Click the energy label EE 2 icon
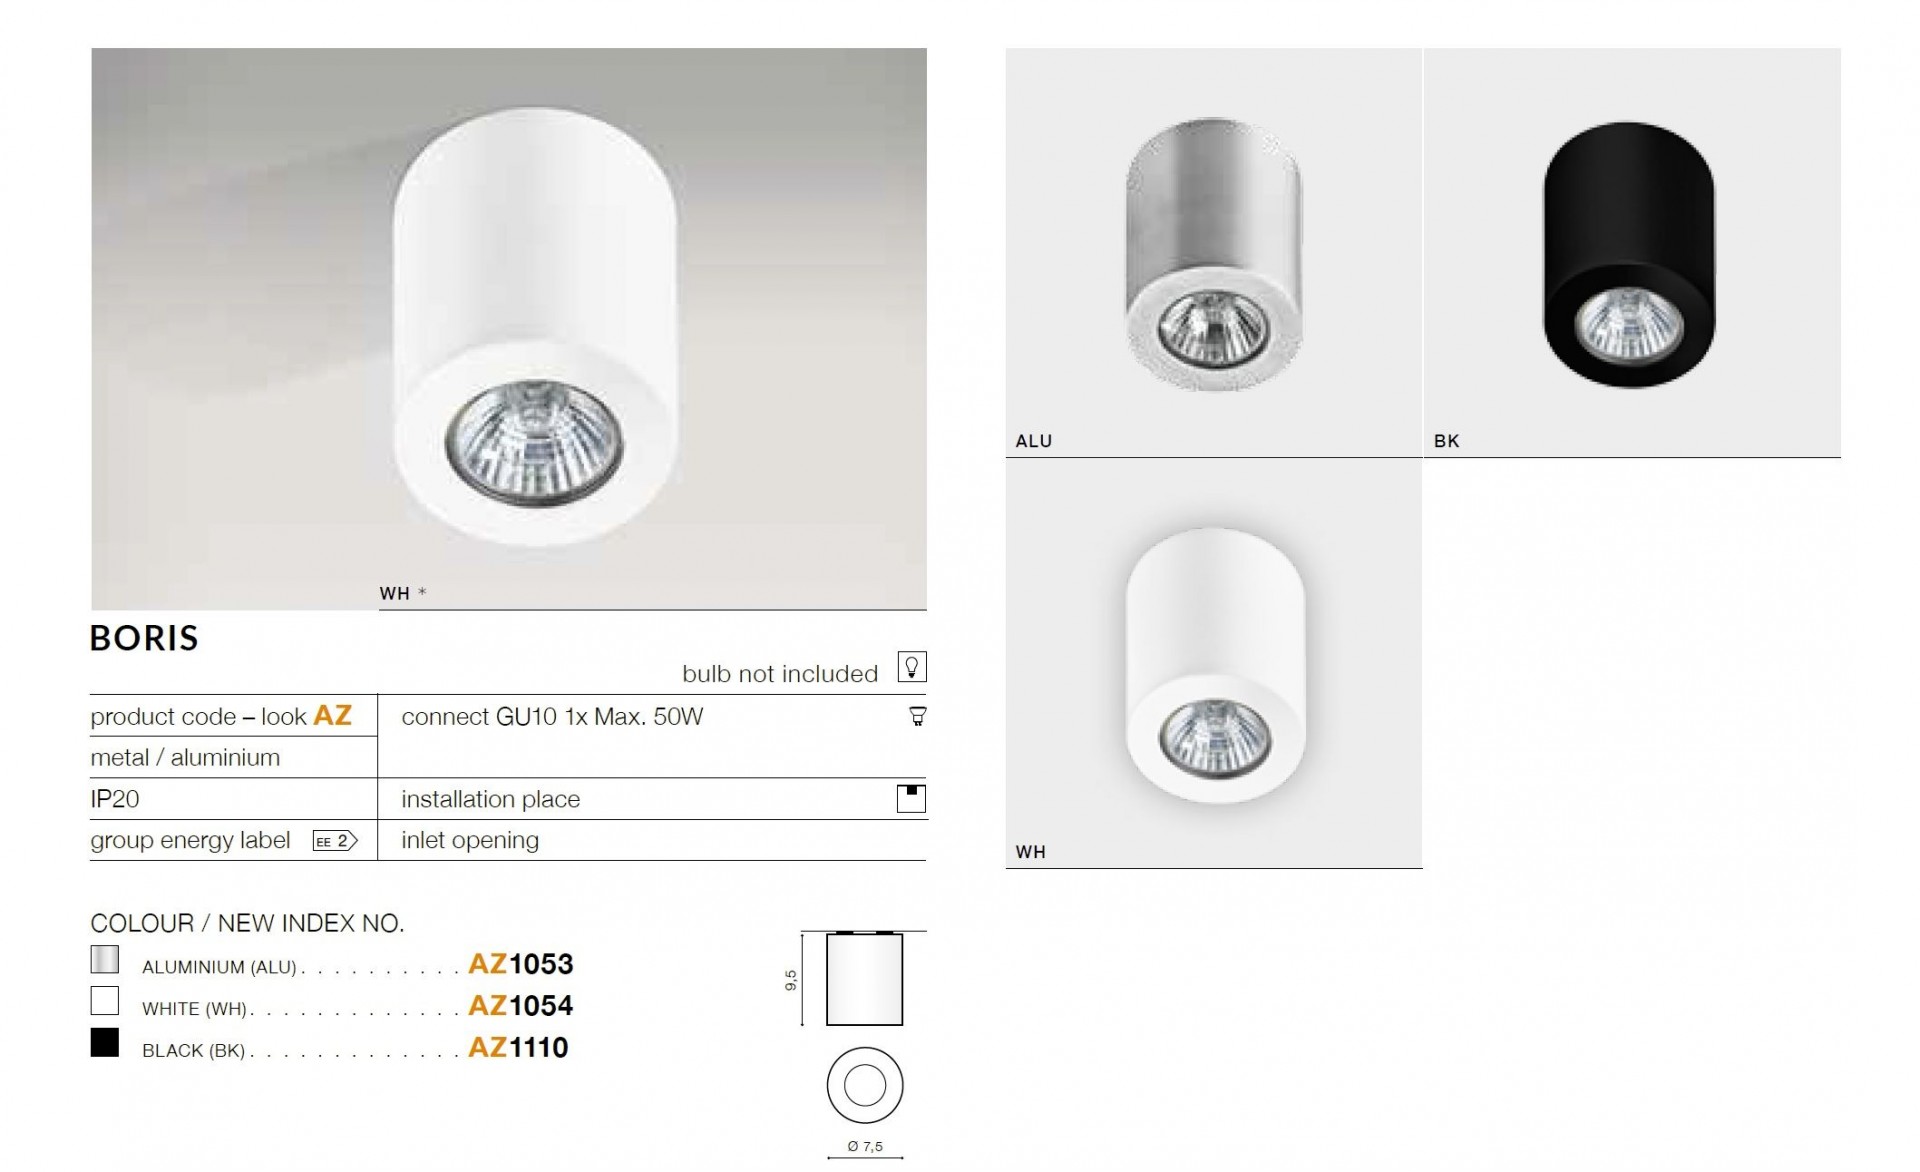1920x1172 pixels. (335, 841)
